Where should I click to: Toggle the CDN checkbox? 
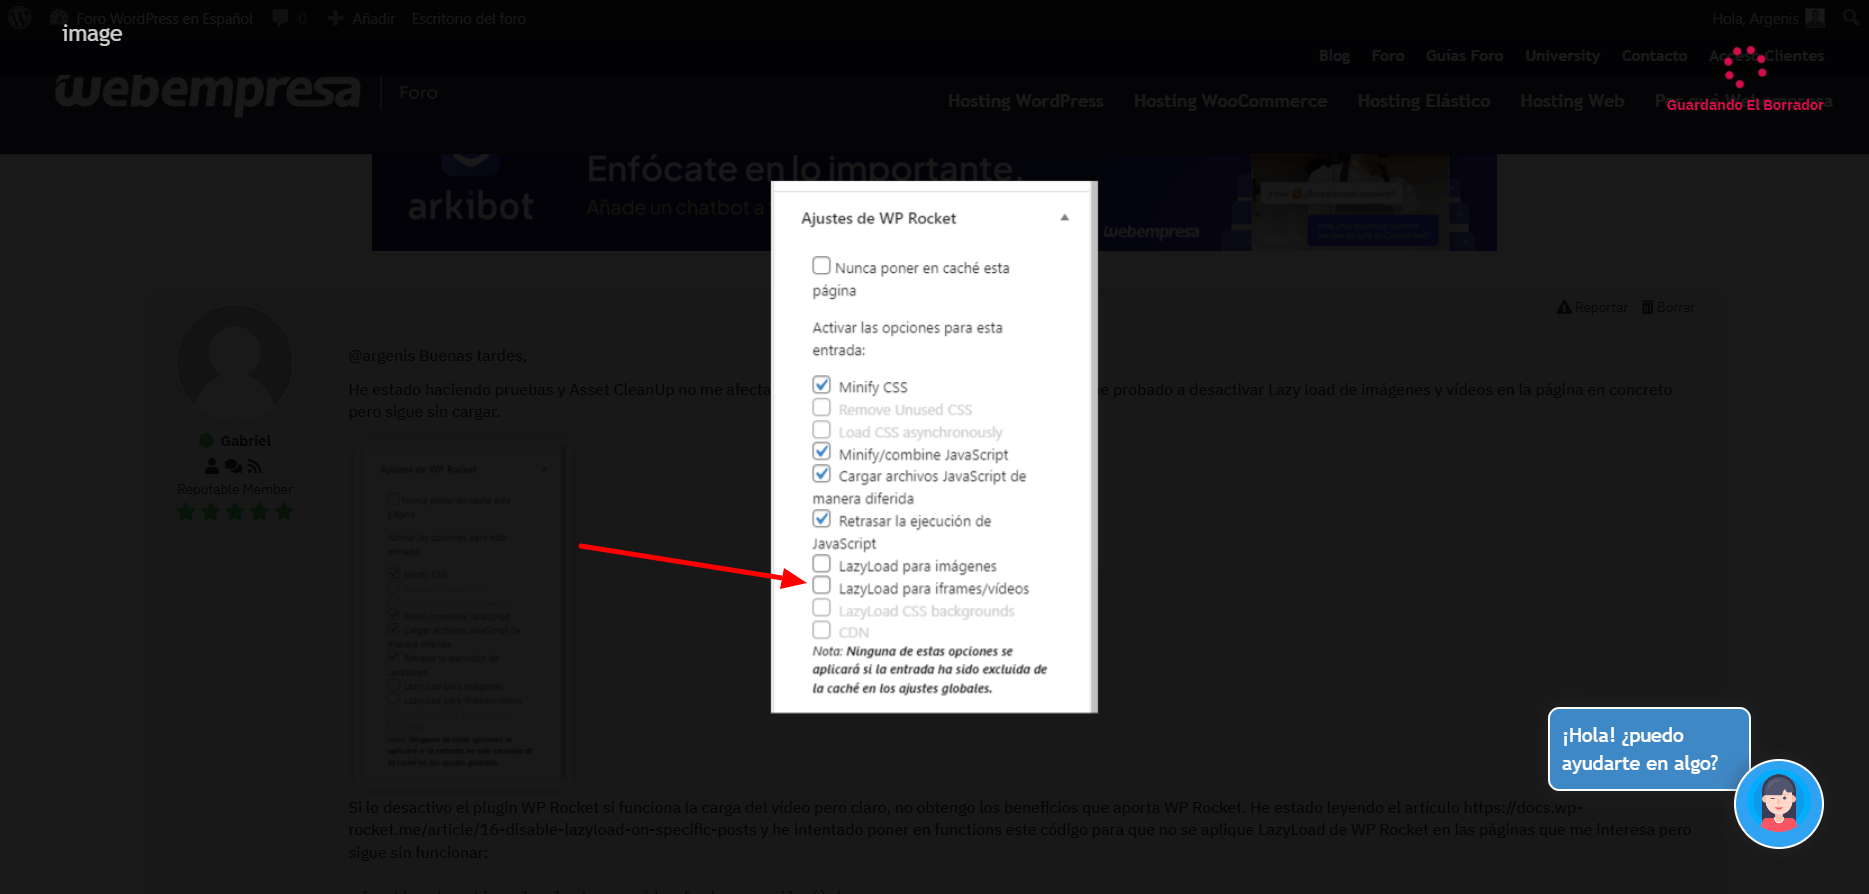pyautogui.click(x=821, y=630)
